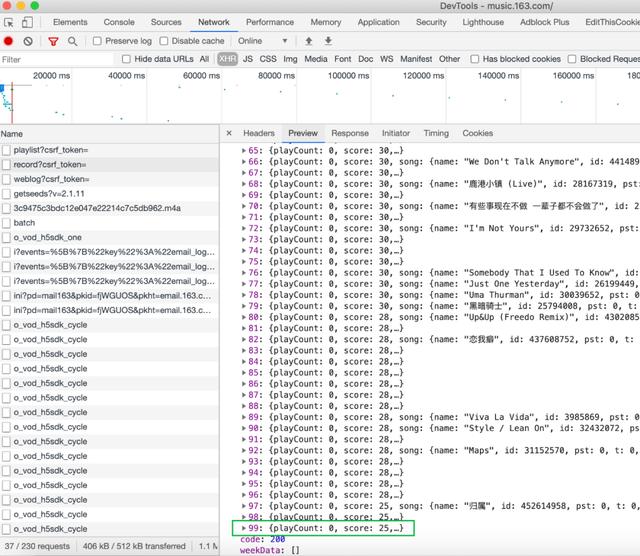Click the Name column header
Screen dimensions: 640x556
[109, 134]
